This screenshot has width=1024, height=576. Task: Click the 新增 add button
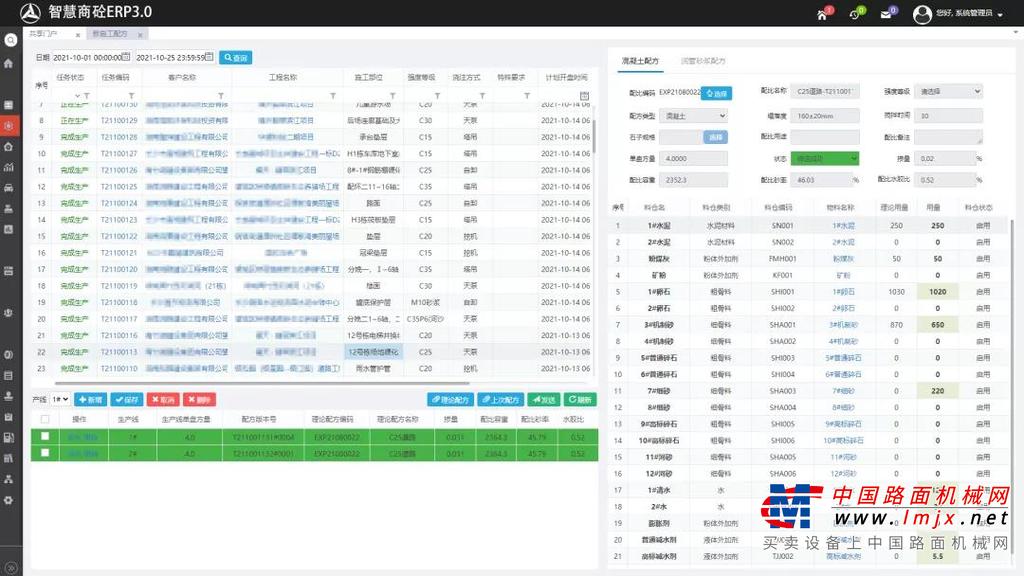tap(90, 400)
